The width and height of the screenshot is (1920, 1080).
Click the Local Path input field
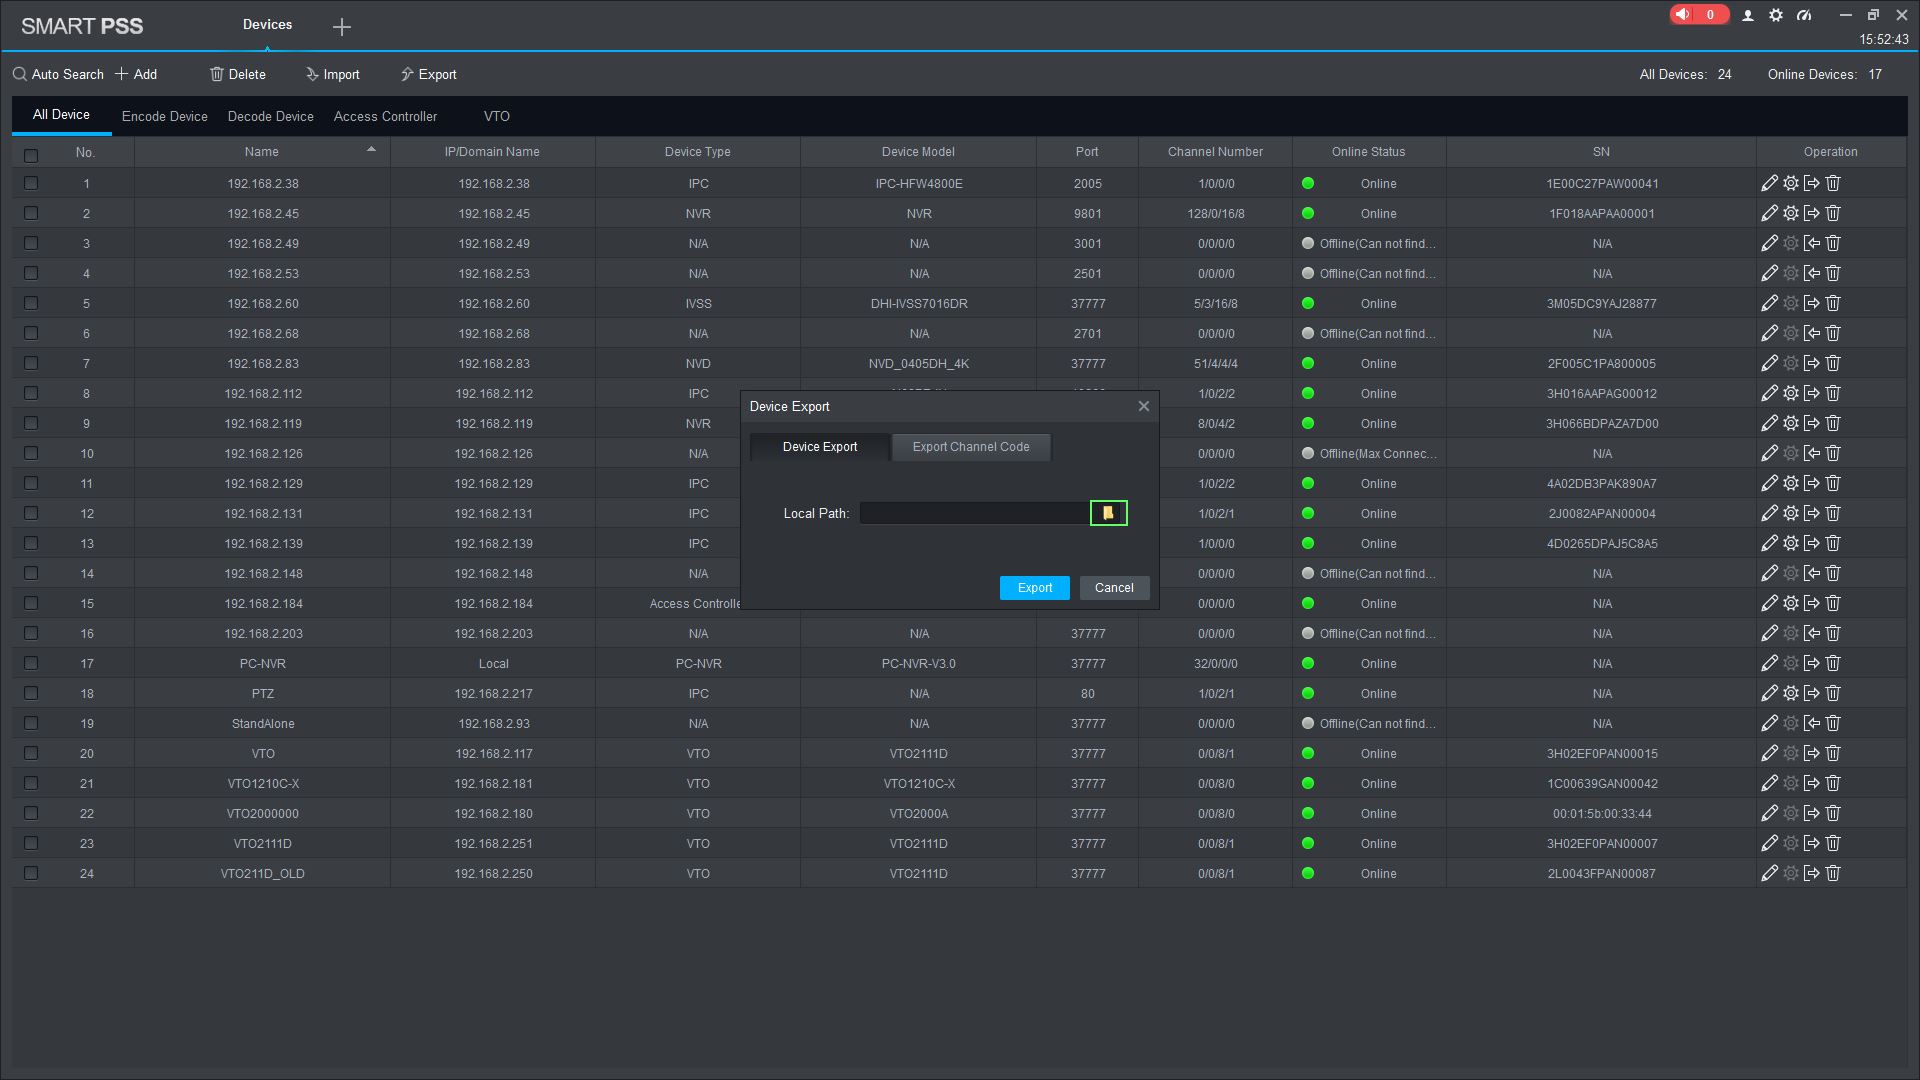coord(974,513)
